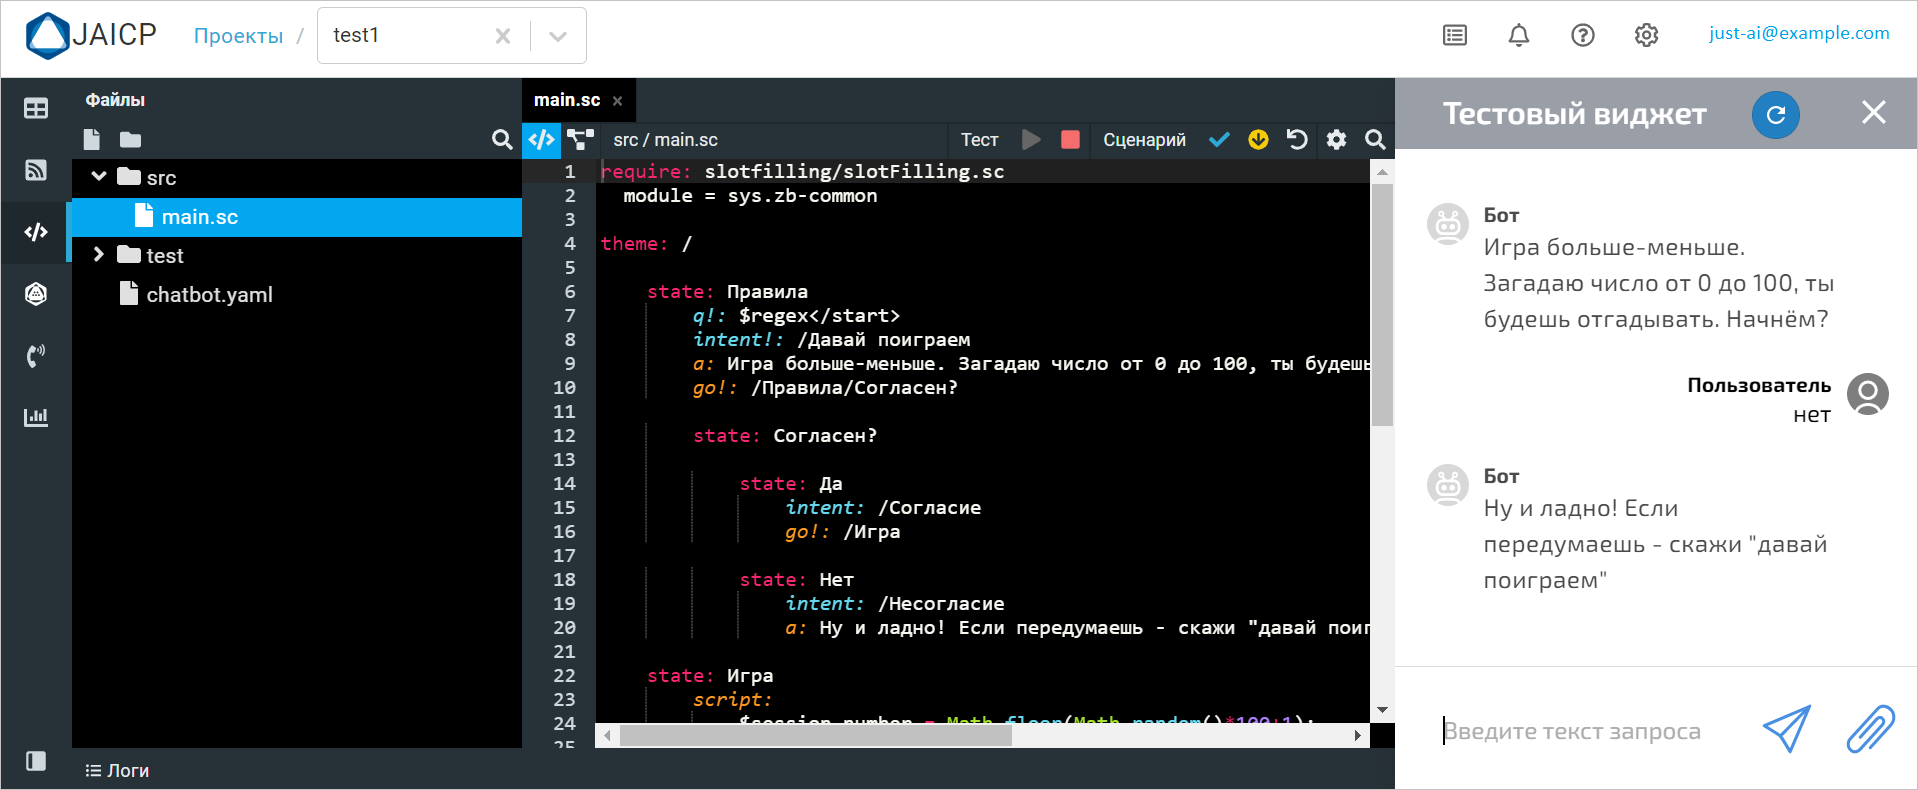Open the notifications bell
This screenshot has width=1918, height=790.
click(x=1518, y=36)
